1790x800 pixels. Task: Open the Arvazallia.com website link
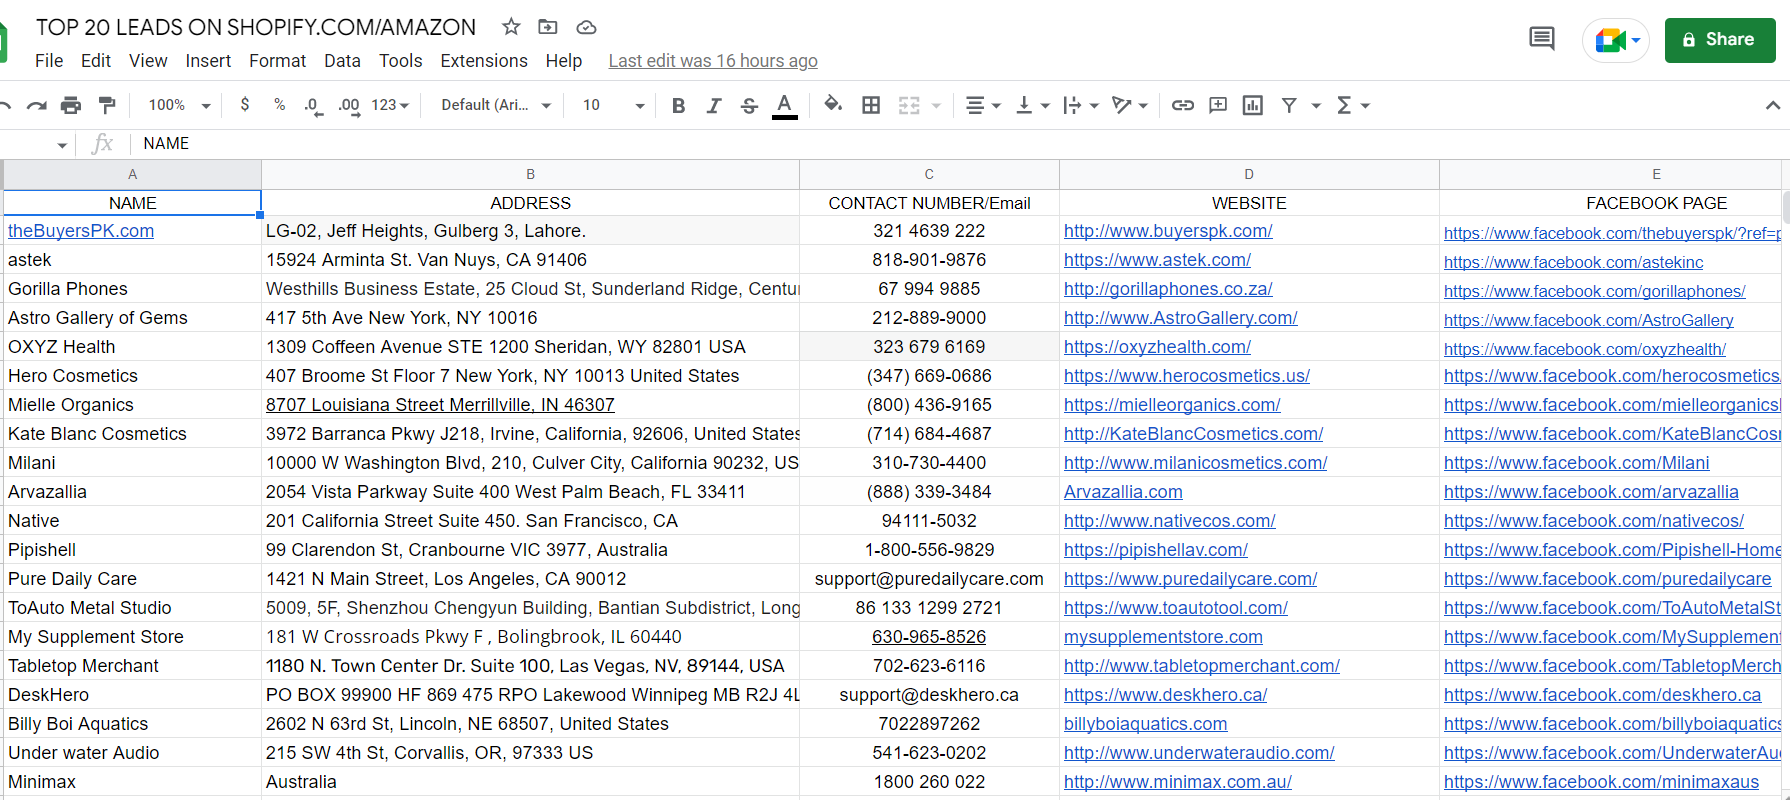(1123, 492)
